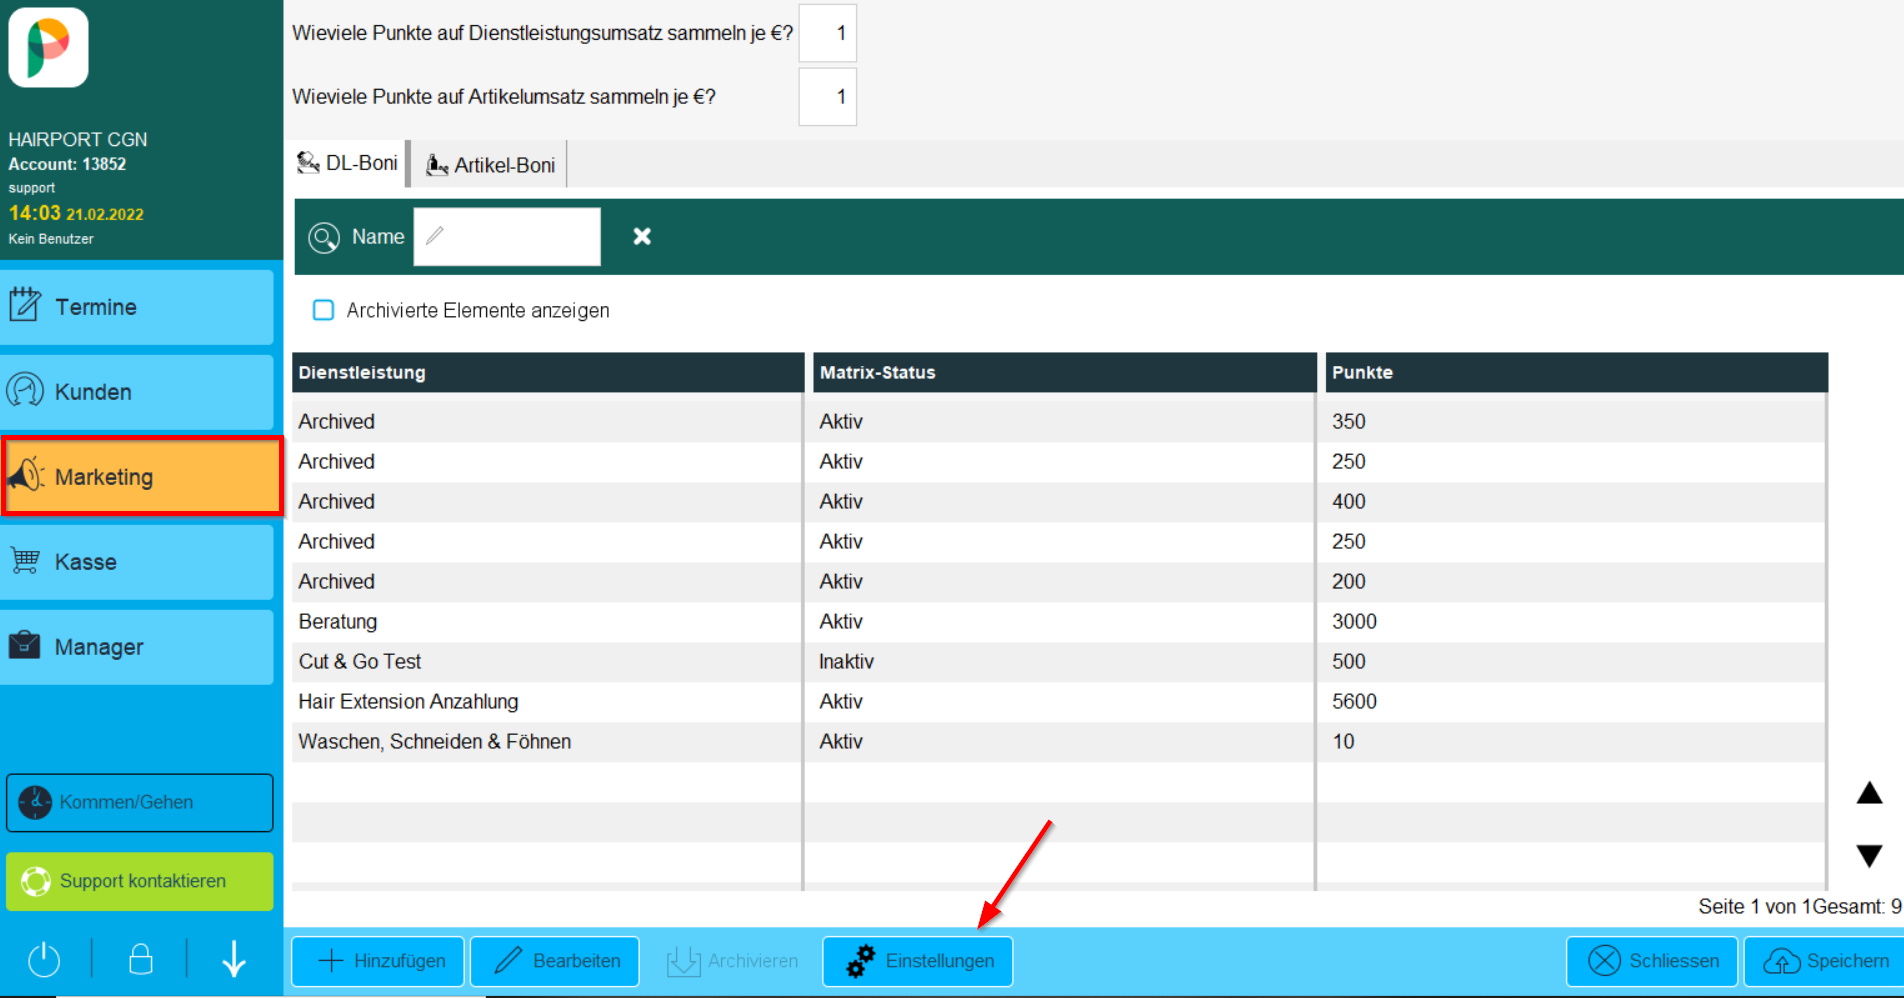Click the calendar icon on Termine

point(25,304)
